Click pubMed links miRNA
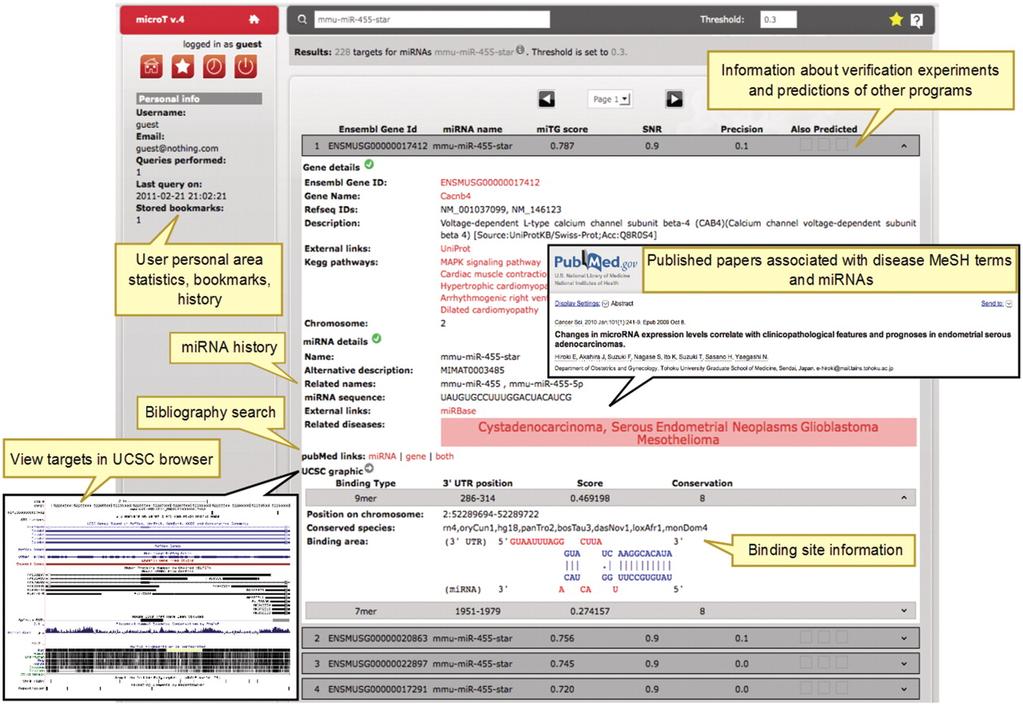 pyautogui.click(x=382, y=457)
